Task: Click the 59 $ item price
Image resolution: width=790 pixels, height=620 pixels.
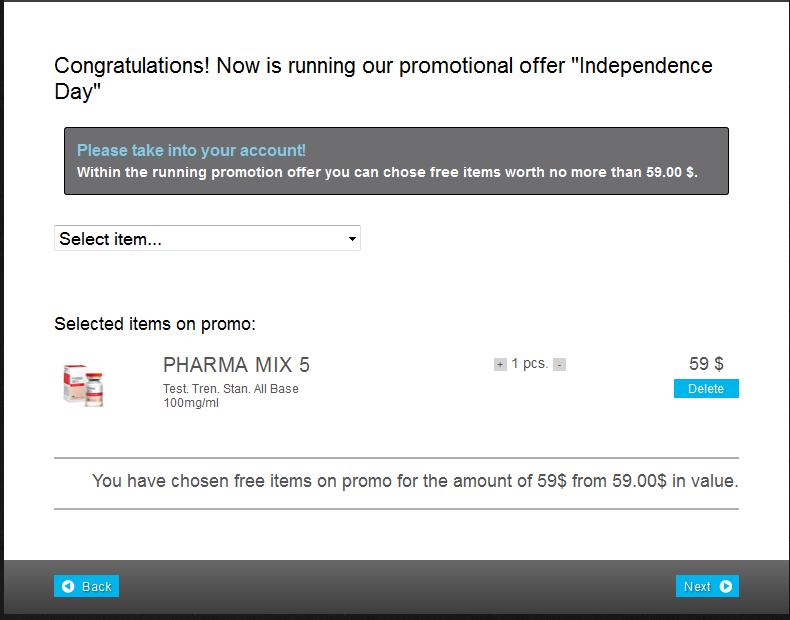Action: (x=706, y=364)
